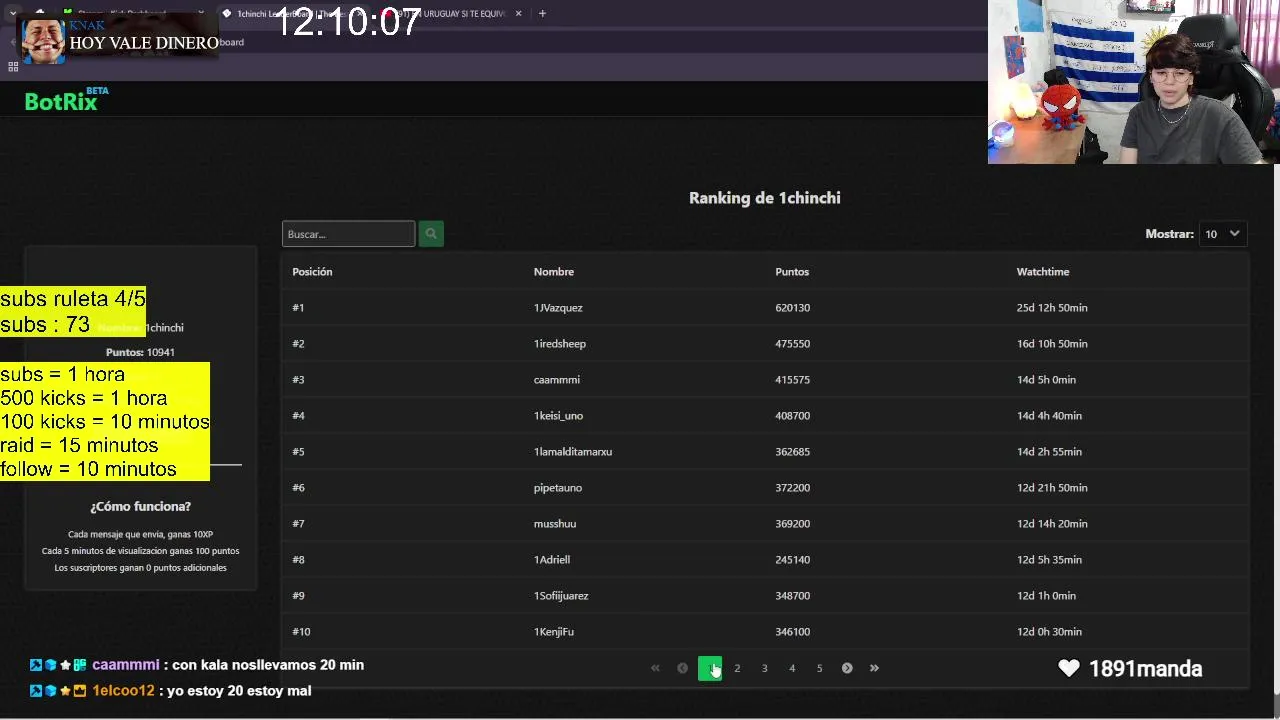
Task: Click the streamer webcam overlay
Action: (1133, 81)
